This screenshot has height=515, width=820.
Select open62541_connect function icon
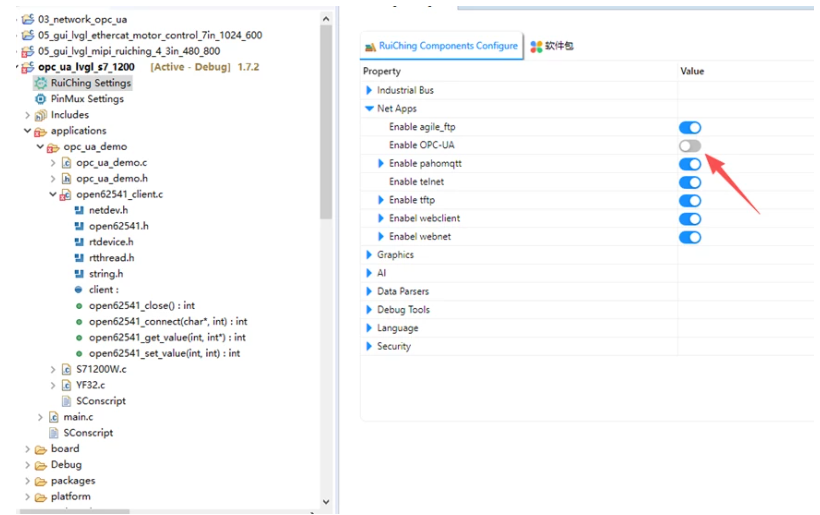79,322
